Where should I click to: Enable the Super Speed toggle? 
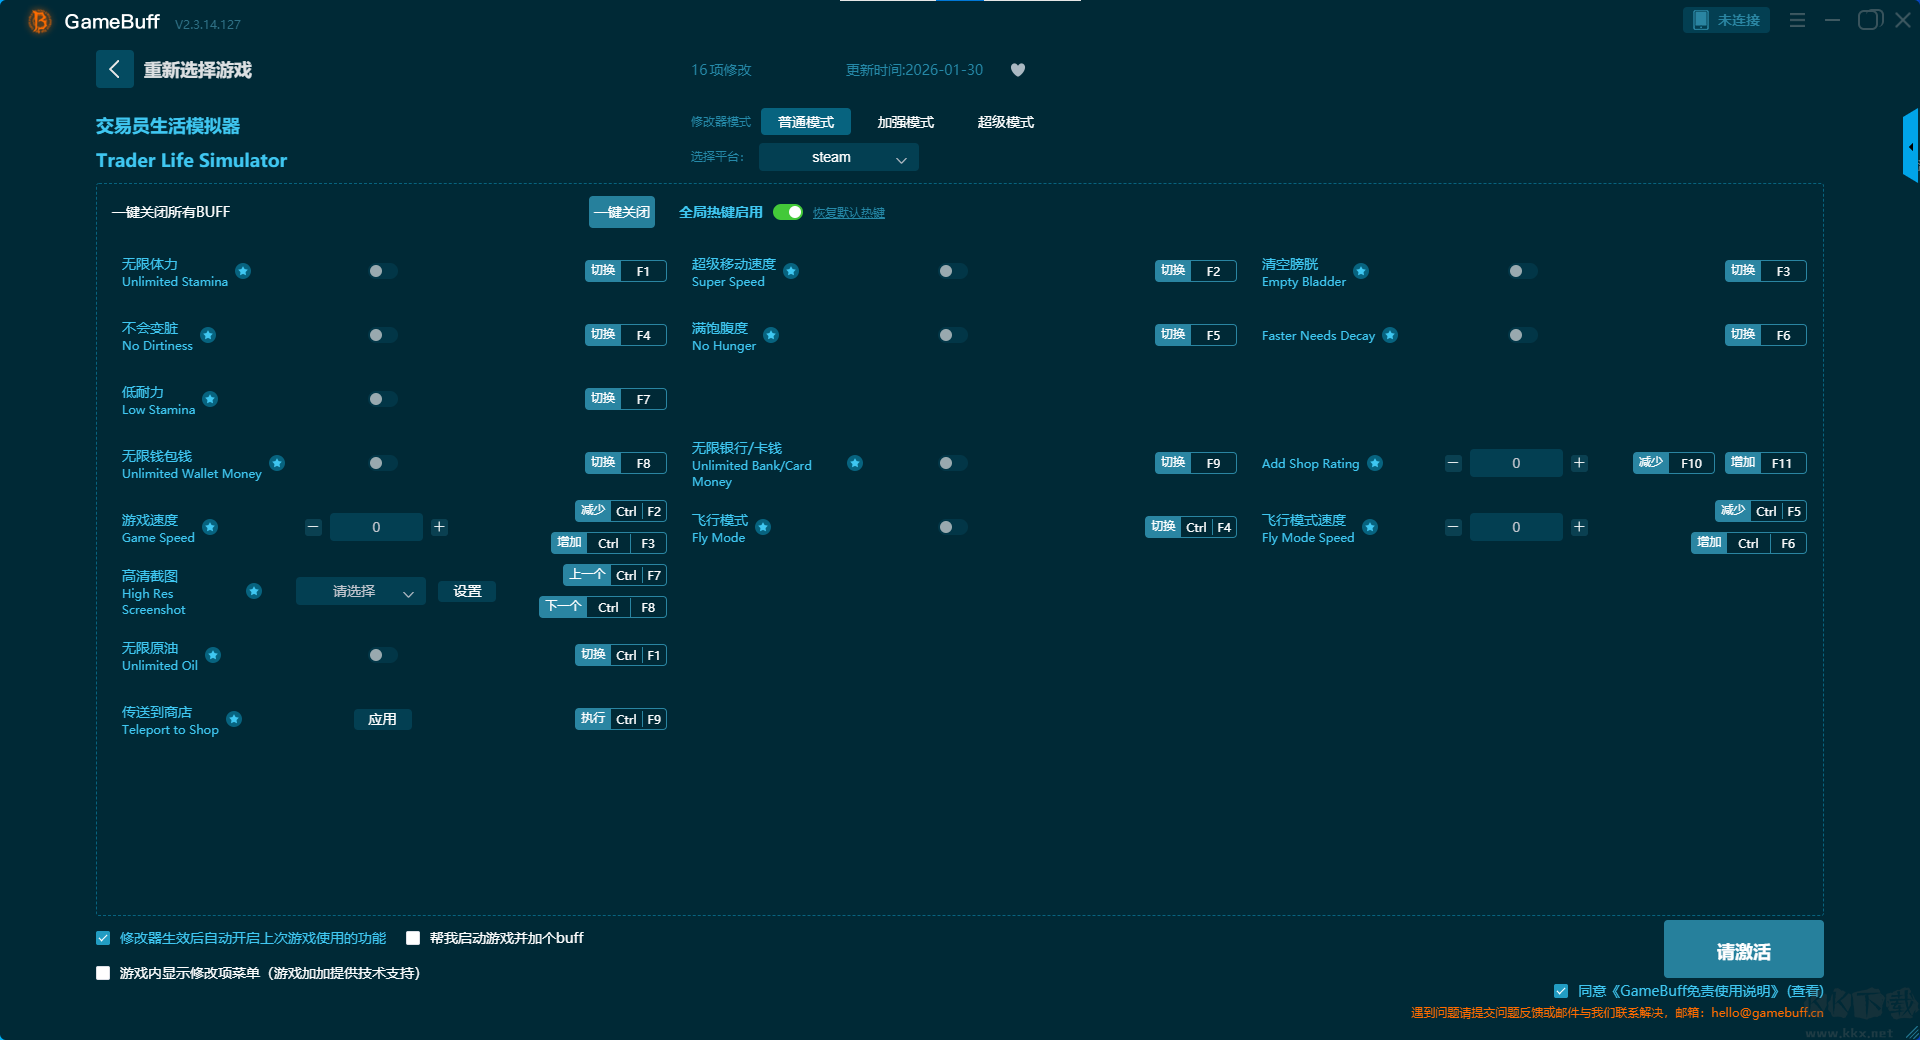(x=952, y=271)
